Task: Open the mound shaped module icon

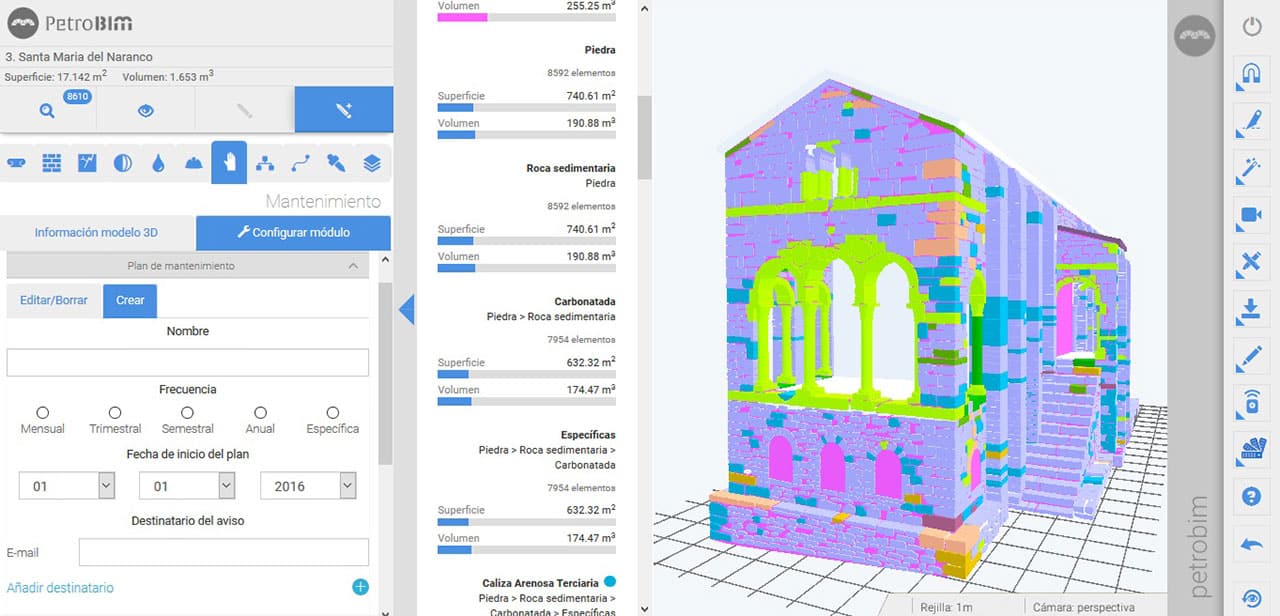Action: point(194,163)
